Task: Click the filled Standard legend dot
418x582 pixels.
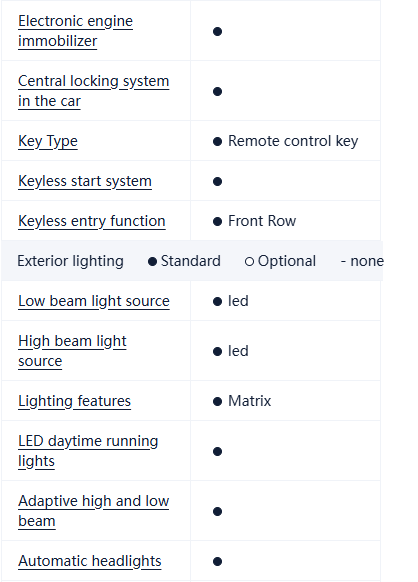Action: click(x=152, y=262)
